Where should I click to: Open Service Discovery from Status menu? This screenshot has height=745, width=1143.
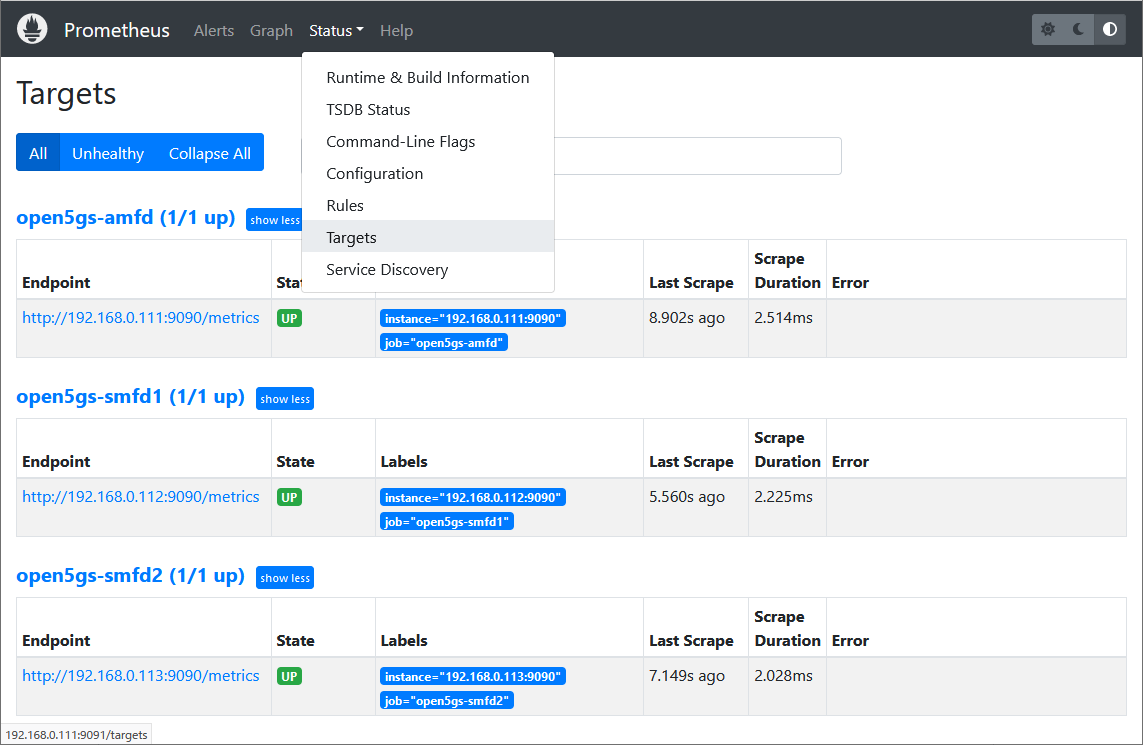pyautogui.click(x=428, y=270)
